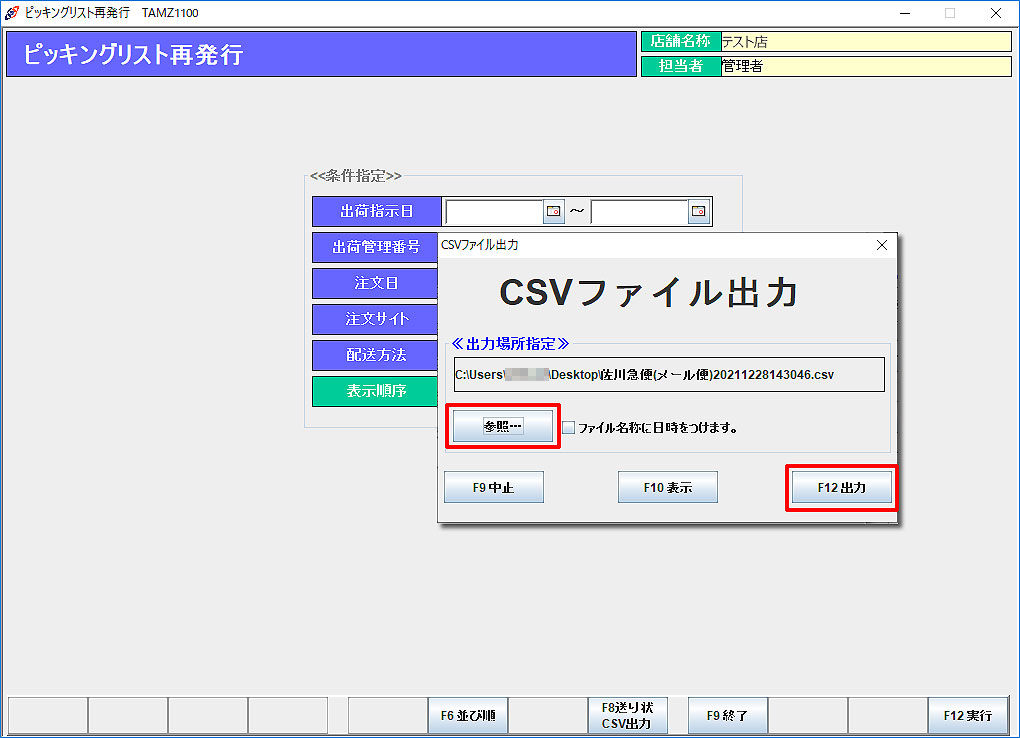Click the F10 表示 button
Viewport: 1020px width, 738px height.
667,488
